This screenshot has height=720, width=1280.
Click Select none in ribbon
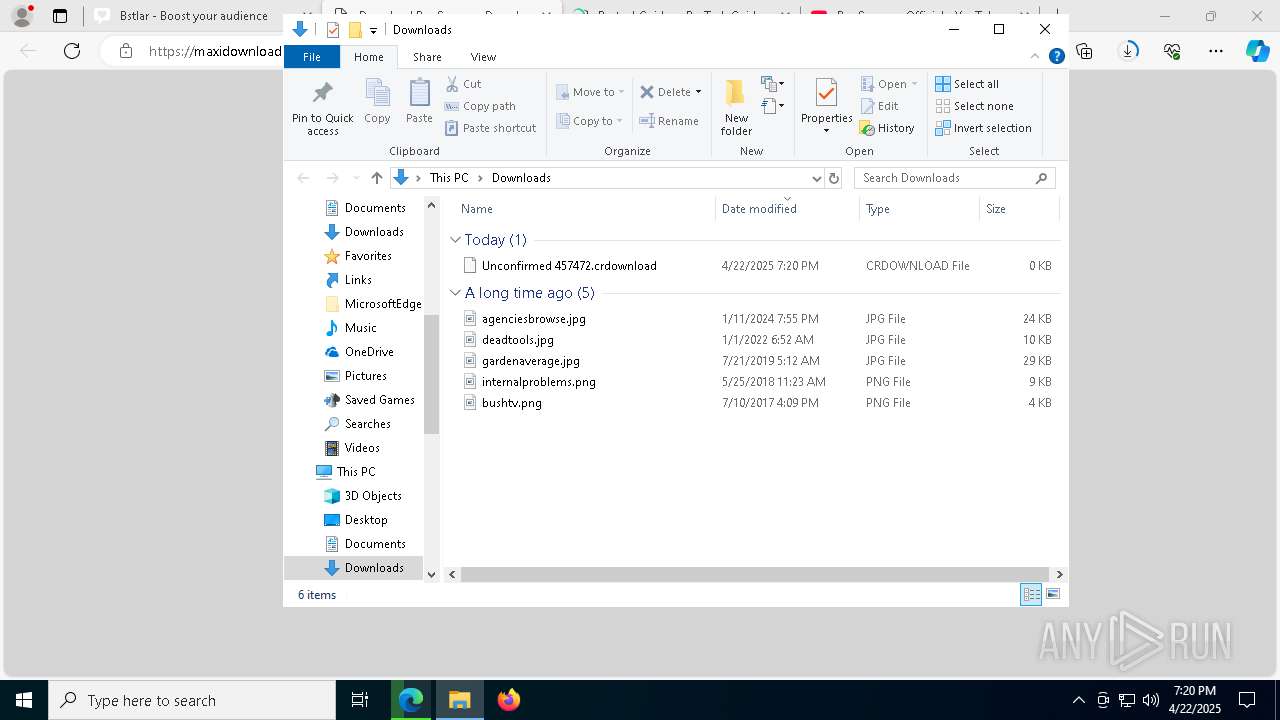975,106
